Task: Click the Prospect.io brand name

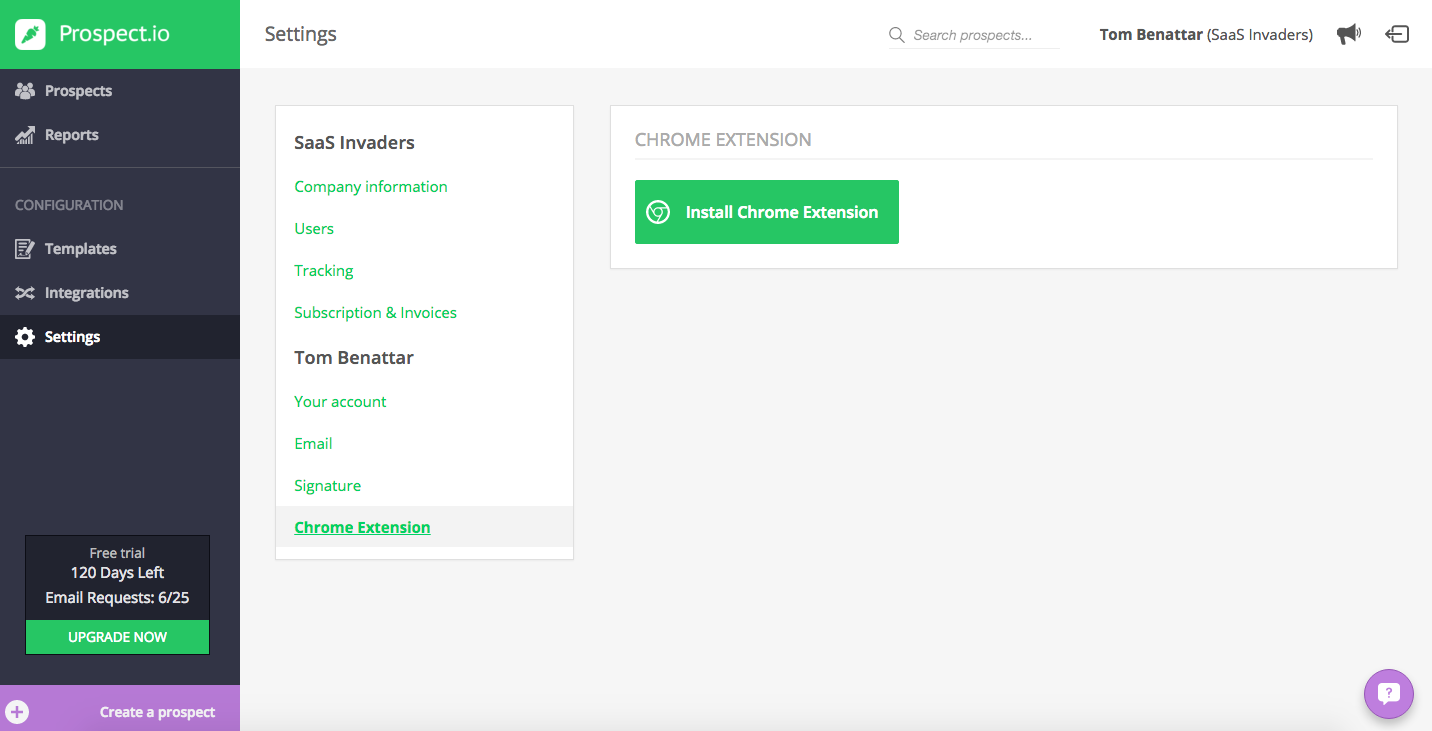Action: (x=114, y=34)
